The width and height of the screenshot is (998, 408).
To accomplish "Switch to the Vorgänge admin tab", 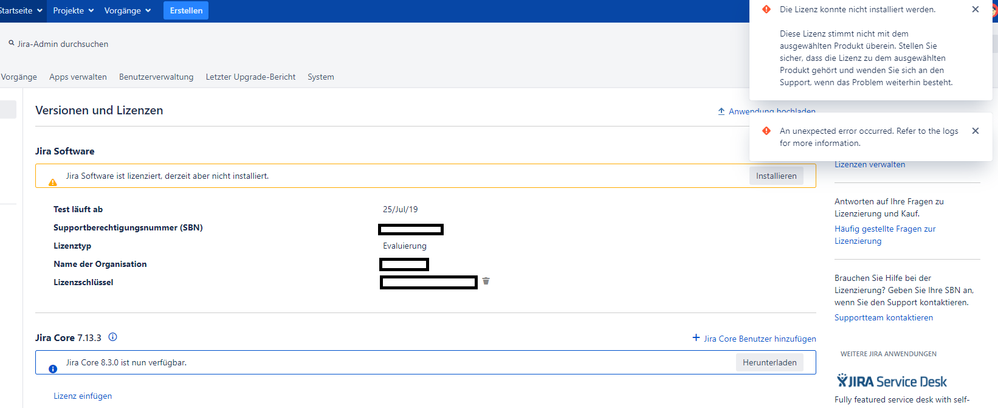I will pos(18,77).
